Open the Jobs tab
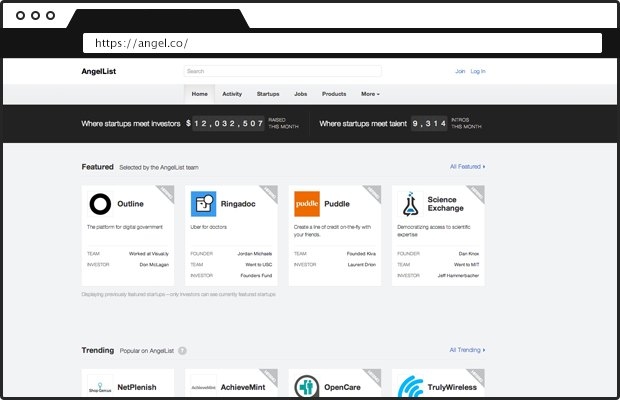Viewport: 620px width, 400px height. (301, 94)
